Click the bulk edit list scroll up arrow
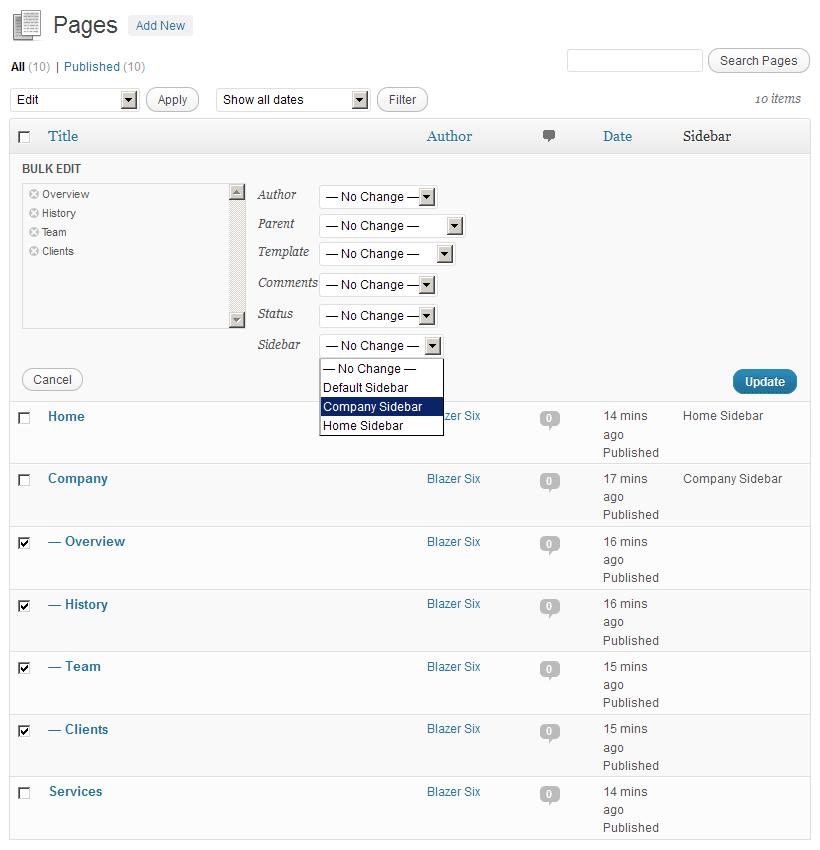The width and height of the screenshot is (820, 850). tap(237, 192)
